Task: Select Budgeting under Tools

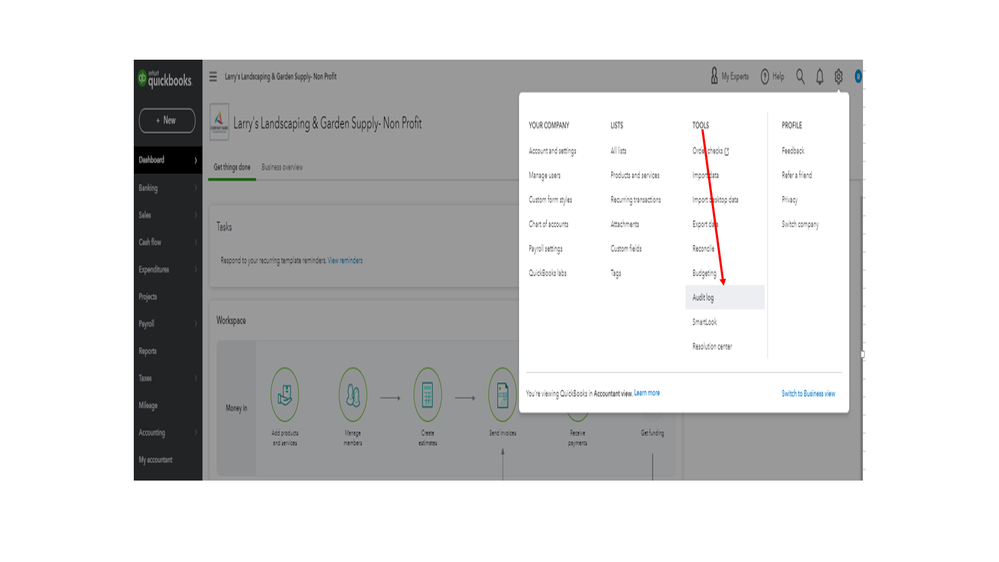Action: pos(705,273)
